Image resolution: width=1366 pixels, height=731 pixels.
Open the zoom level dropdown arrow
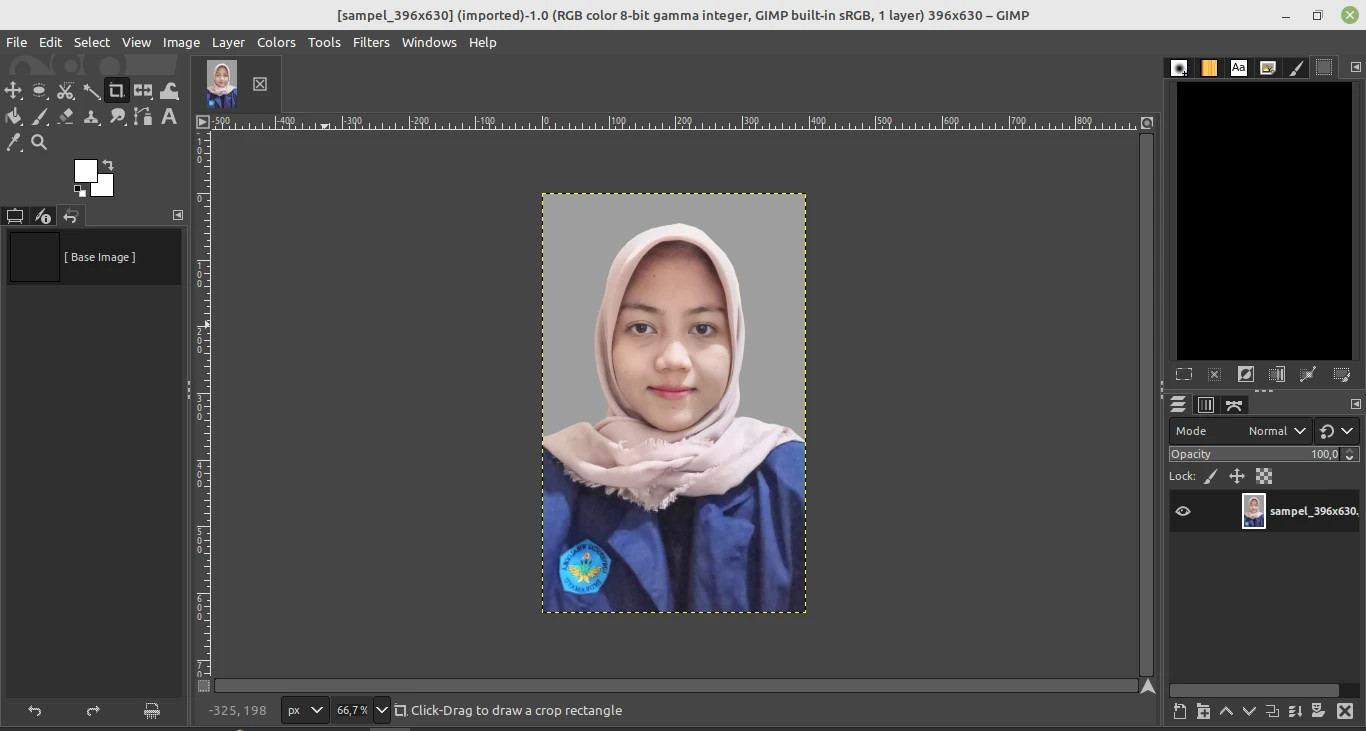pos(381,710)
